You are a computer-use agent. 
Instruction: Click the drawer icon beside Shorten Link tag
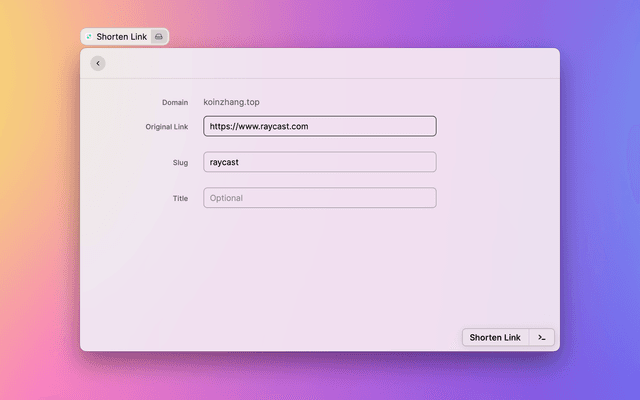[159, 36]
